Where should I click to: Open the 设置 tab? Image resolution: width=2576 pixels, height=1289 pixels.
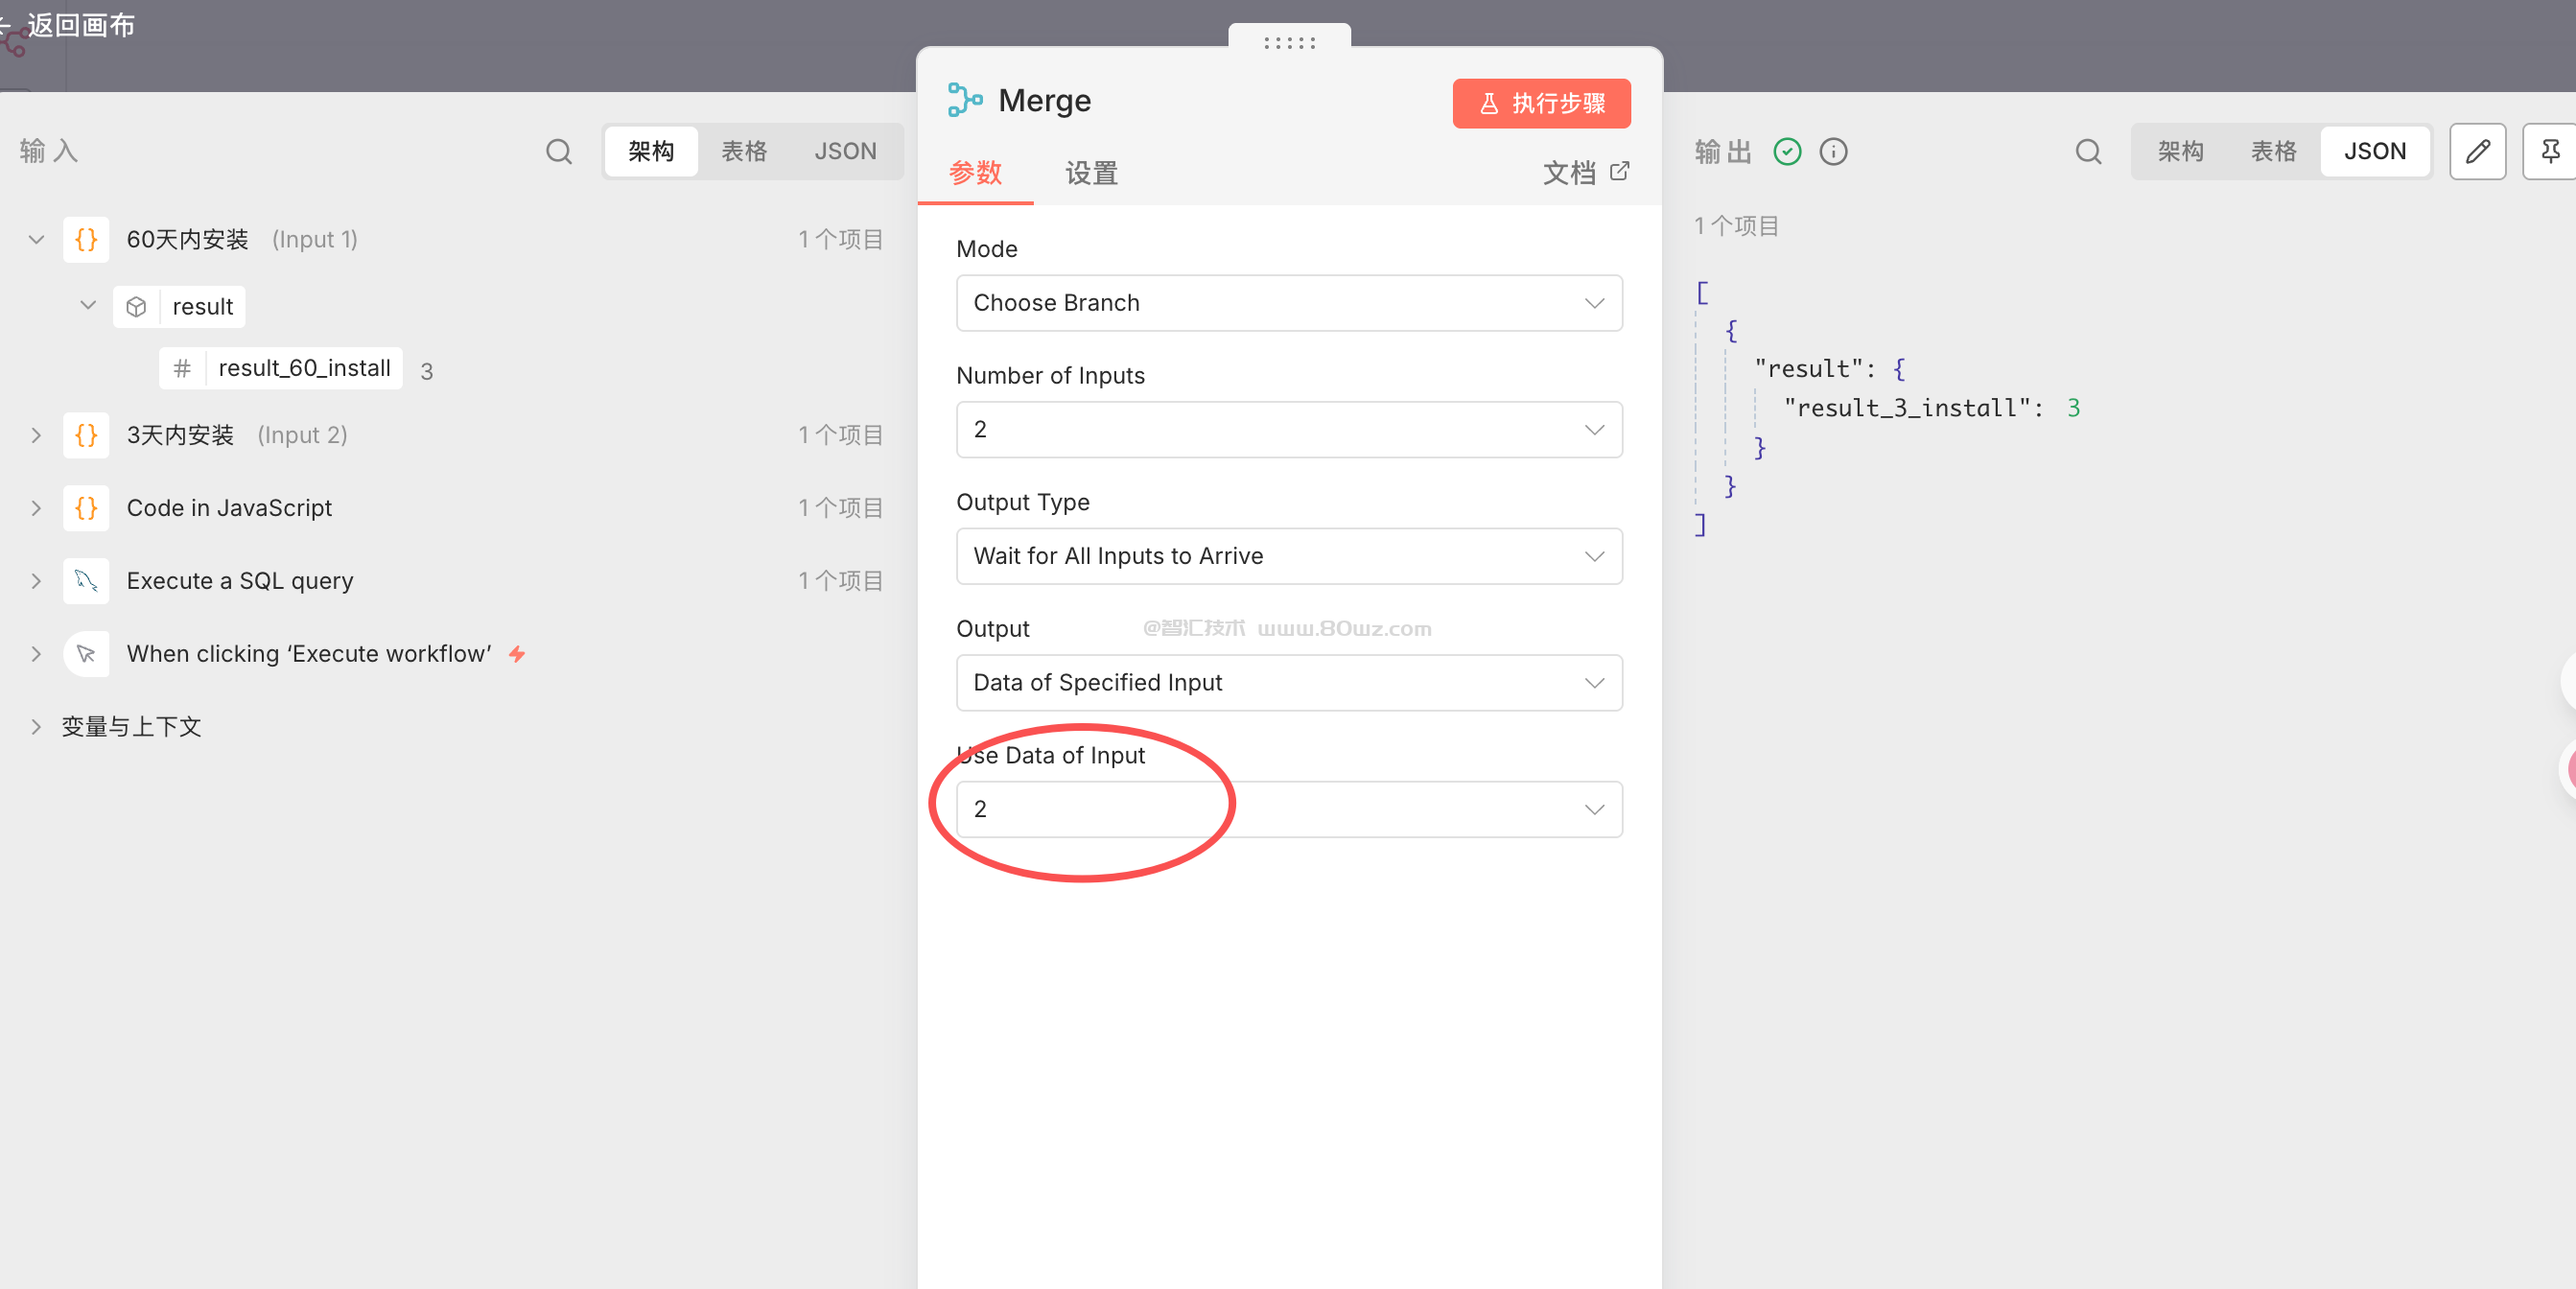point(1090,173)
